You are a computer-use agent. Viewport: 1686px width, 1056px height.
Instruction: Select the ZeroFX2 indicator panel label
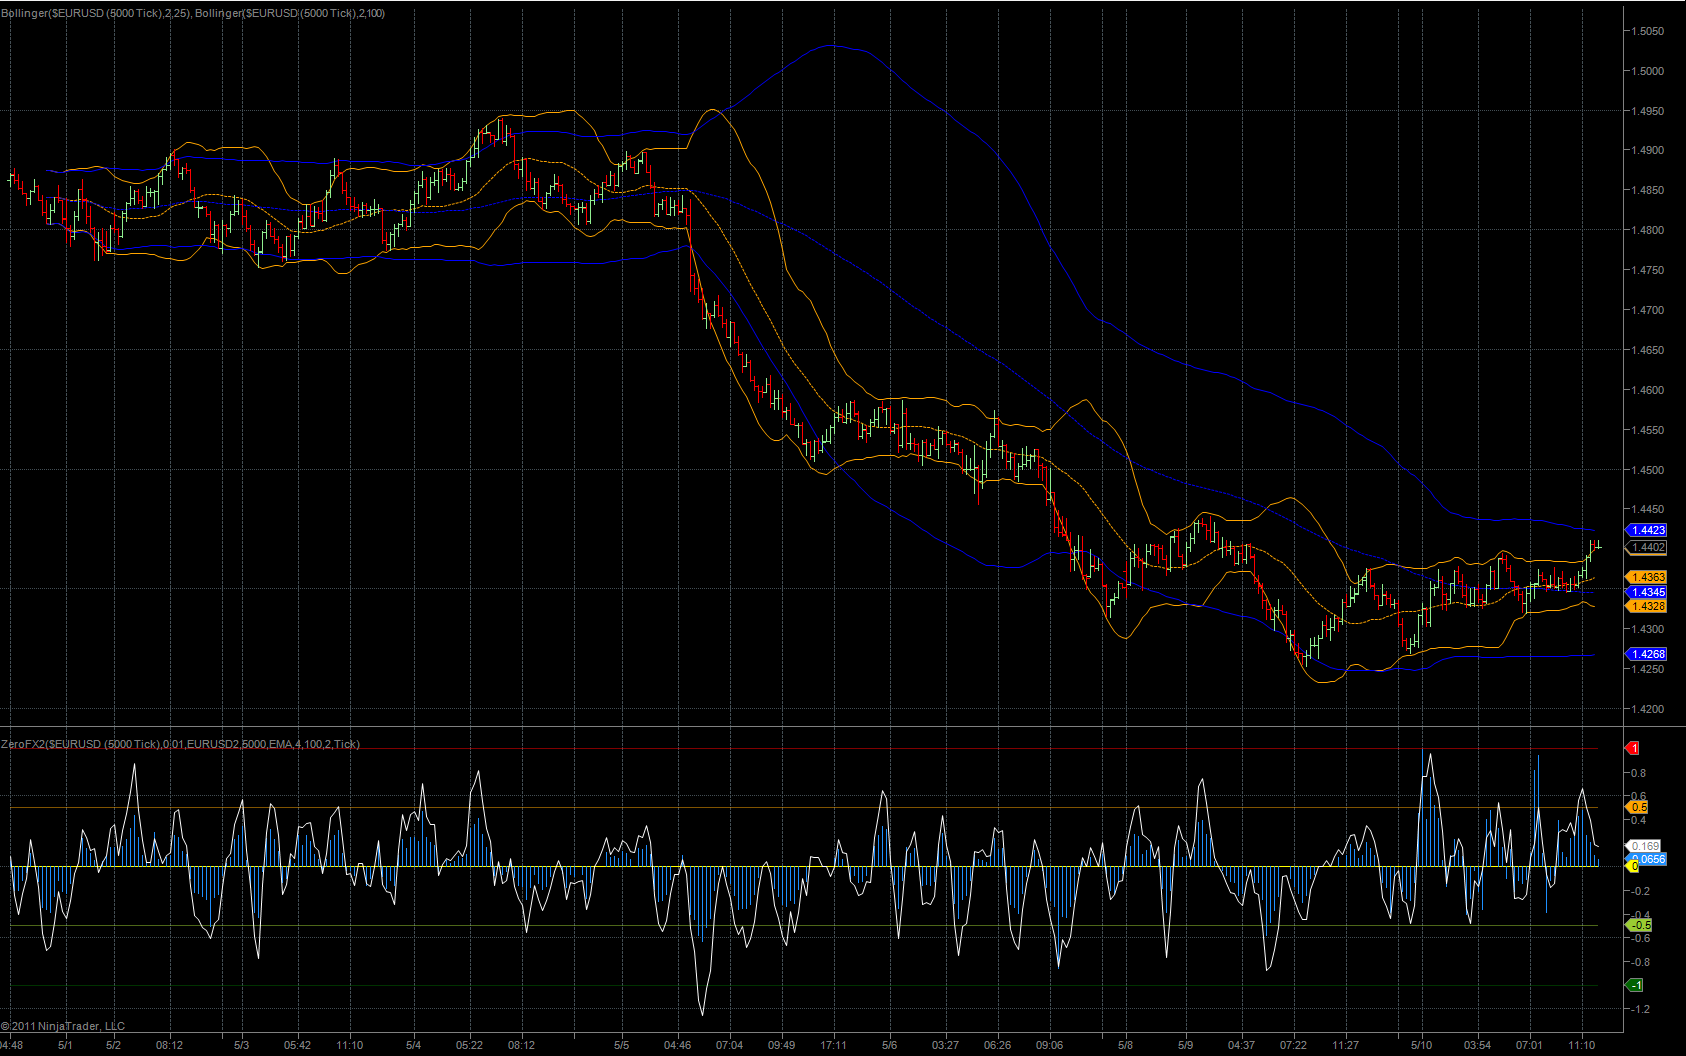click(x=180, y=744)
